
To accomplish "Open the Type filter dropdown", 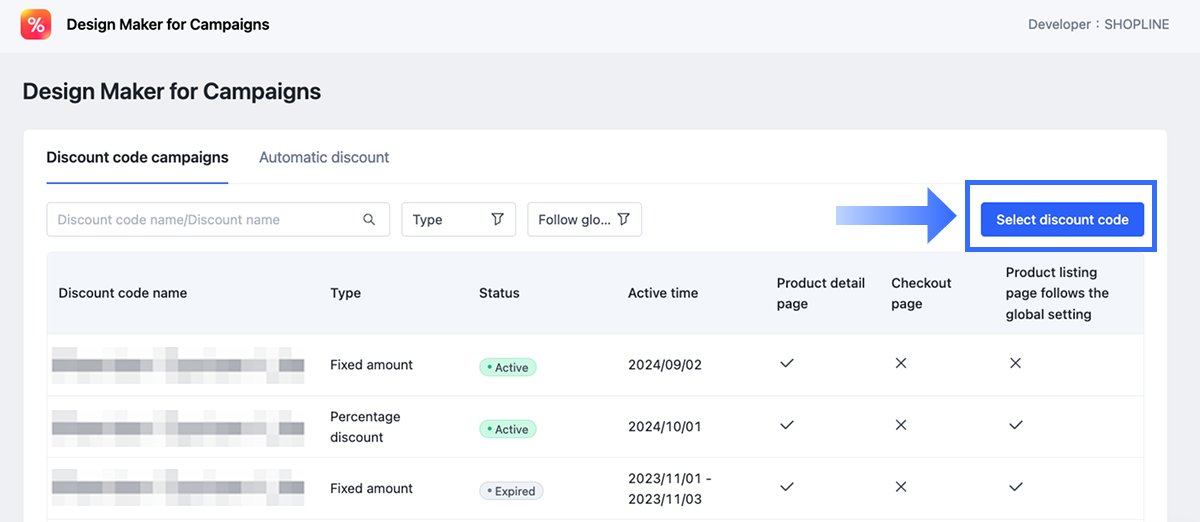I will click(458, 220).
